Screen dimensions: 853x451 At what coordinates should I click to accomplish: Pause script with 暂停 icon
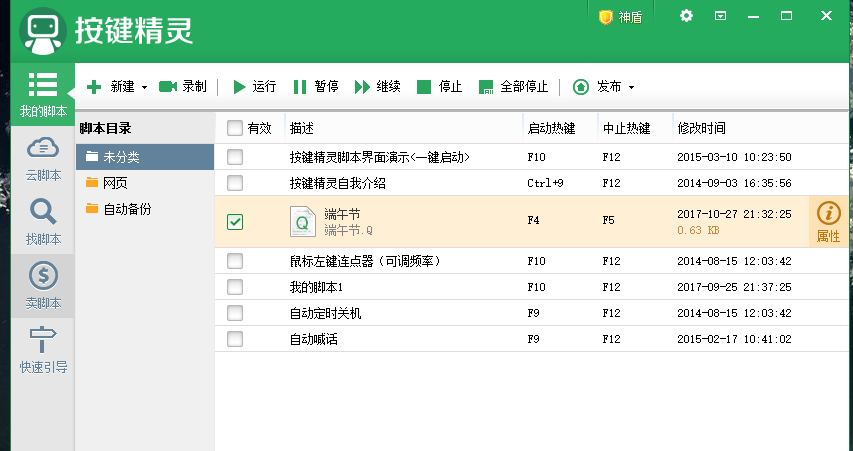pos(300,87)
